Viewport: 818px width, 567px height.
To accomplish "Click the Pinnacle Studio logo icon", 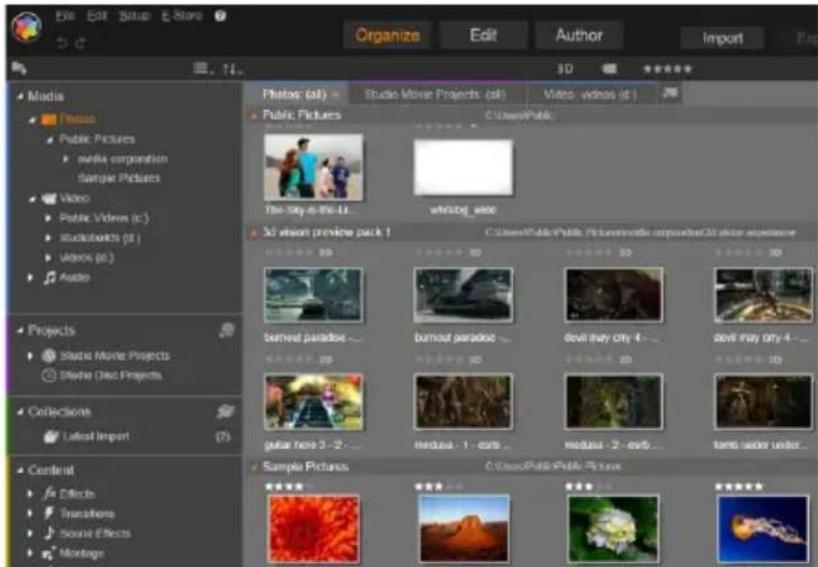I will click(x=27, y=28).
